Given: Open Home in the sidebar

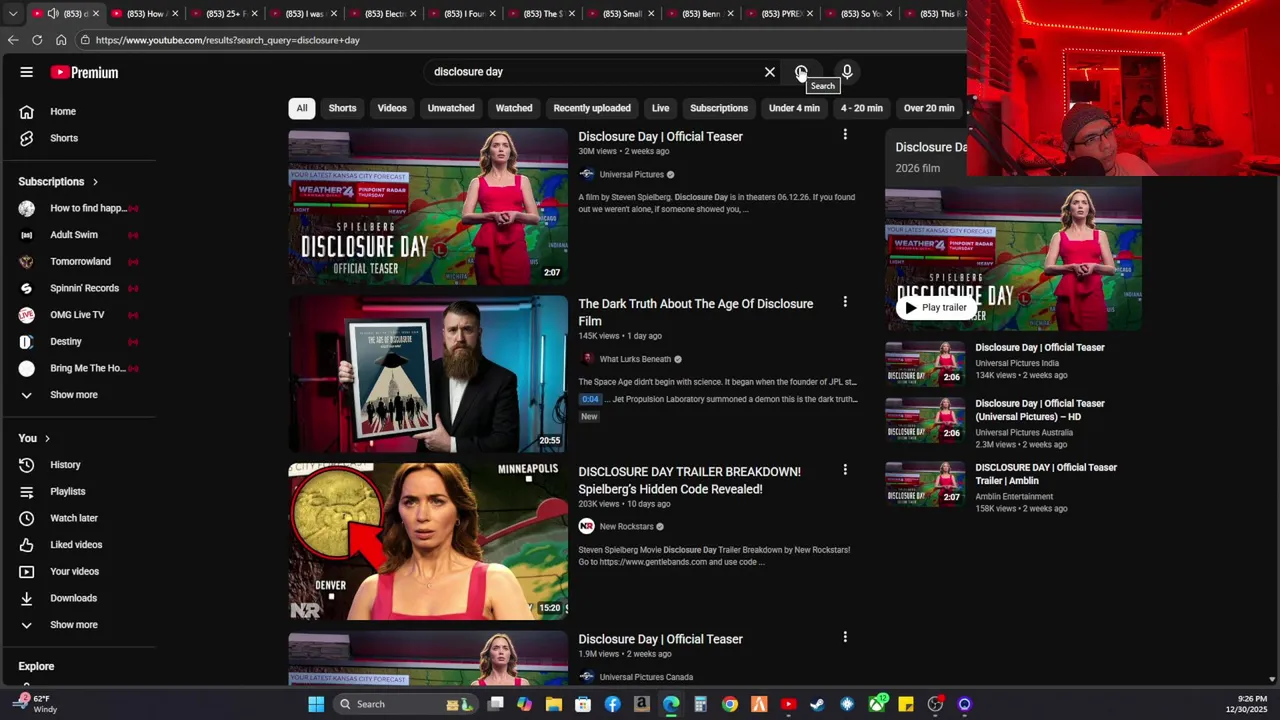Looking at the screenshot, I should [78, 111].
